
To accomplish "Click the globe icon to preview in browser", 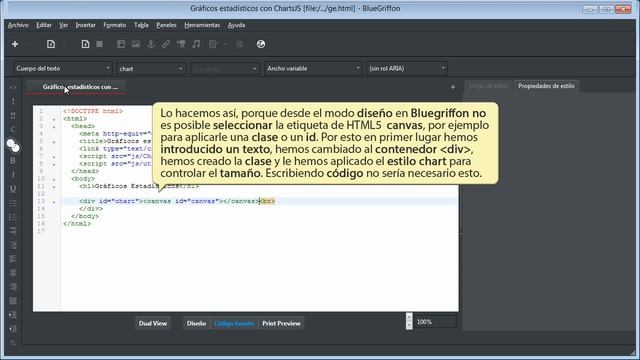I will click(x=261, y=44).
